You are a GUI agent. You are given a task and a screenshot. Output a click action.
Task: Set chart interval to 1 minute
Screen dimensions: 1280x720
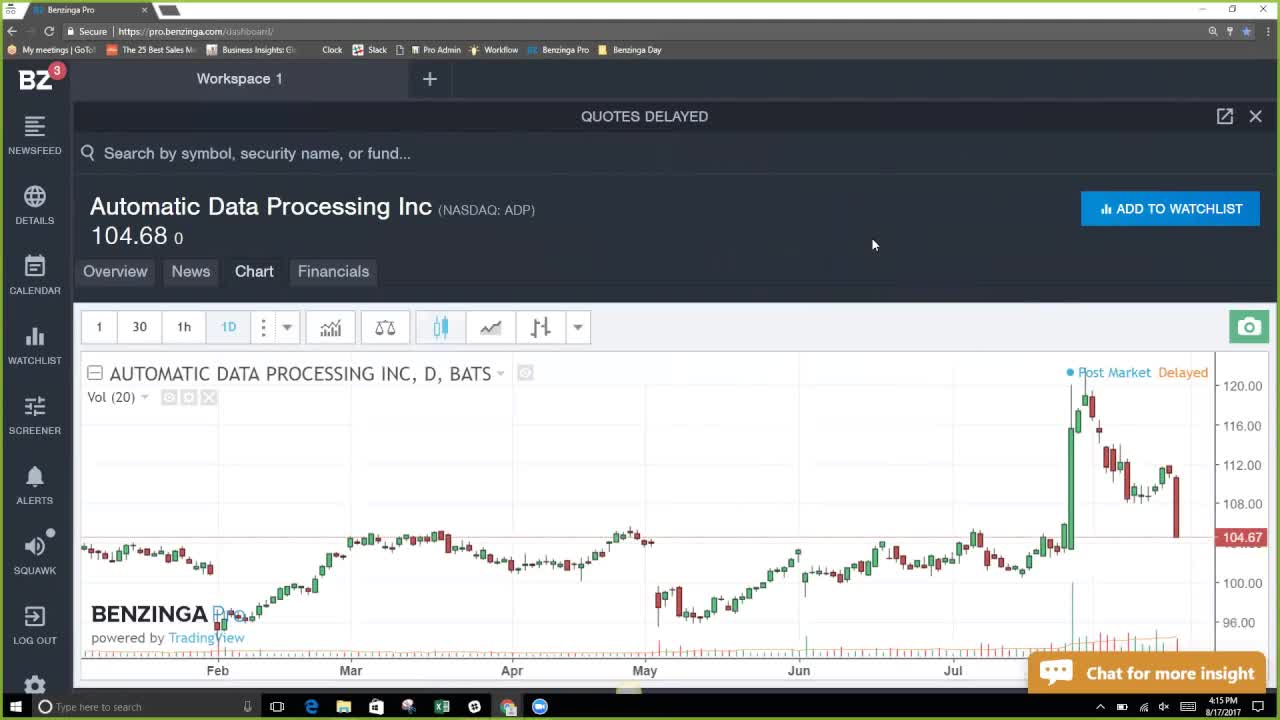coord(99,327)
